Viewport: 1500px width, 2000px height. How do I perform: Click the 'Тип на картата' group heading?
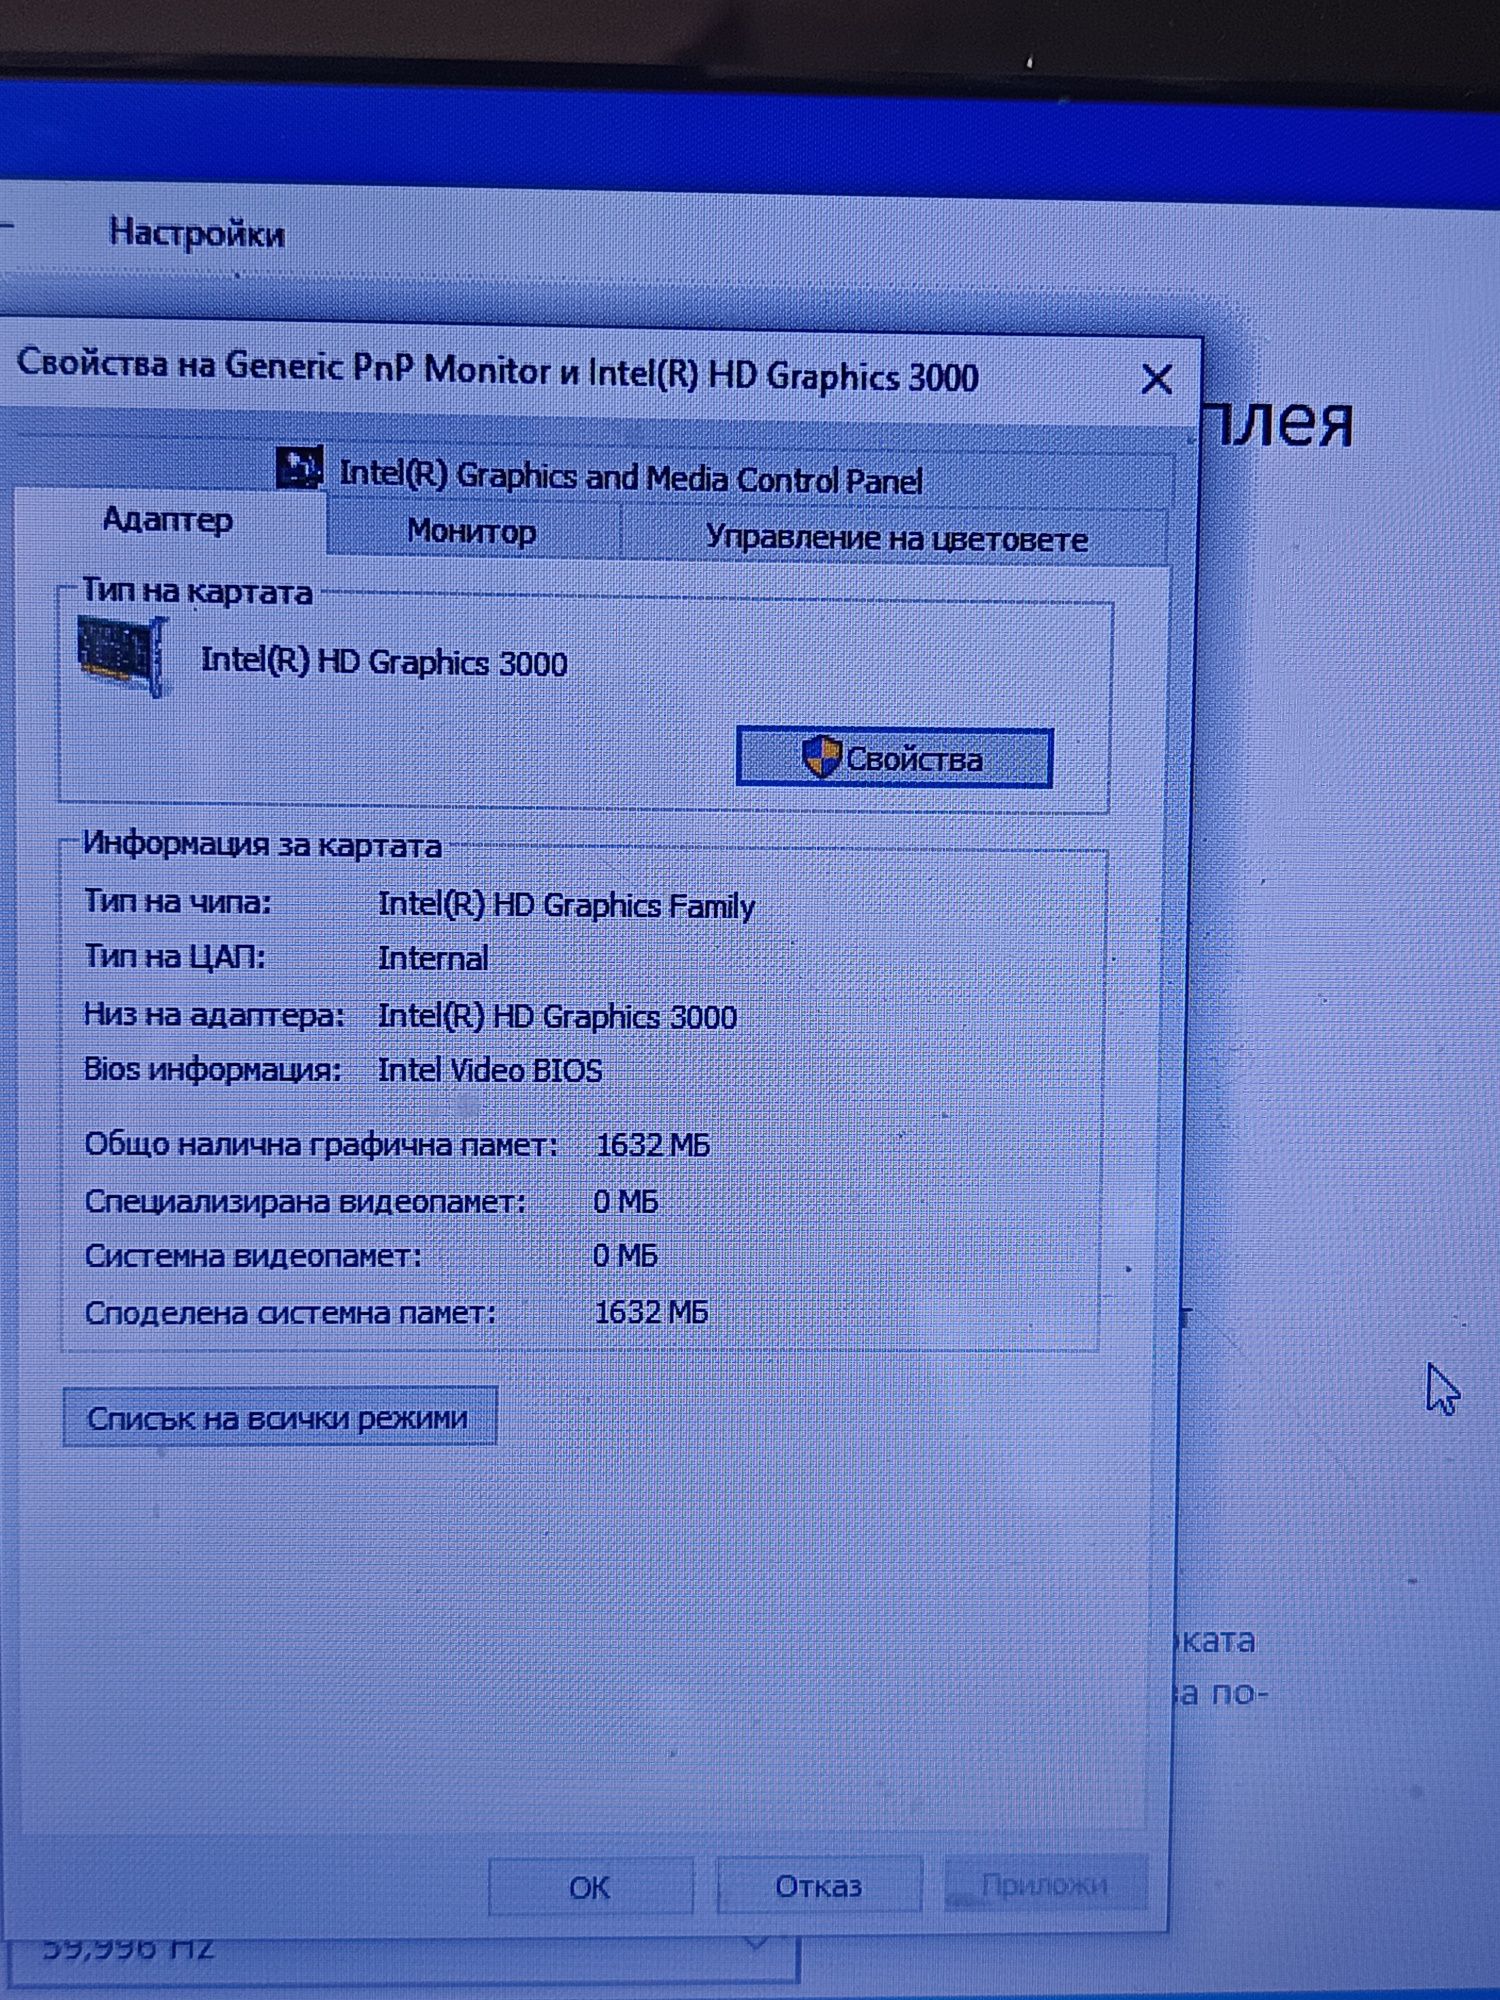pyautogui.click(x=197, y=591)
